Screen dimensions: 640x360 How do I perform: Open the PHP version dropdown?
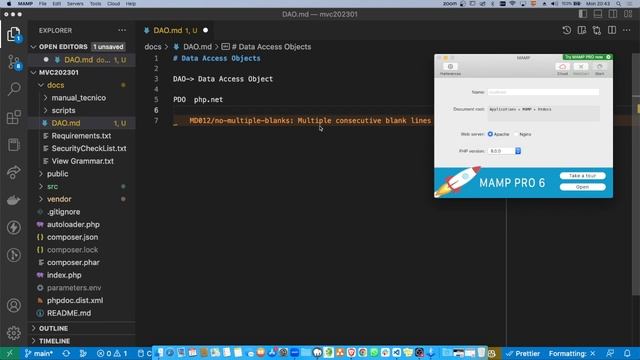(504, 151)
